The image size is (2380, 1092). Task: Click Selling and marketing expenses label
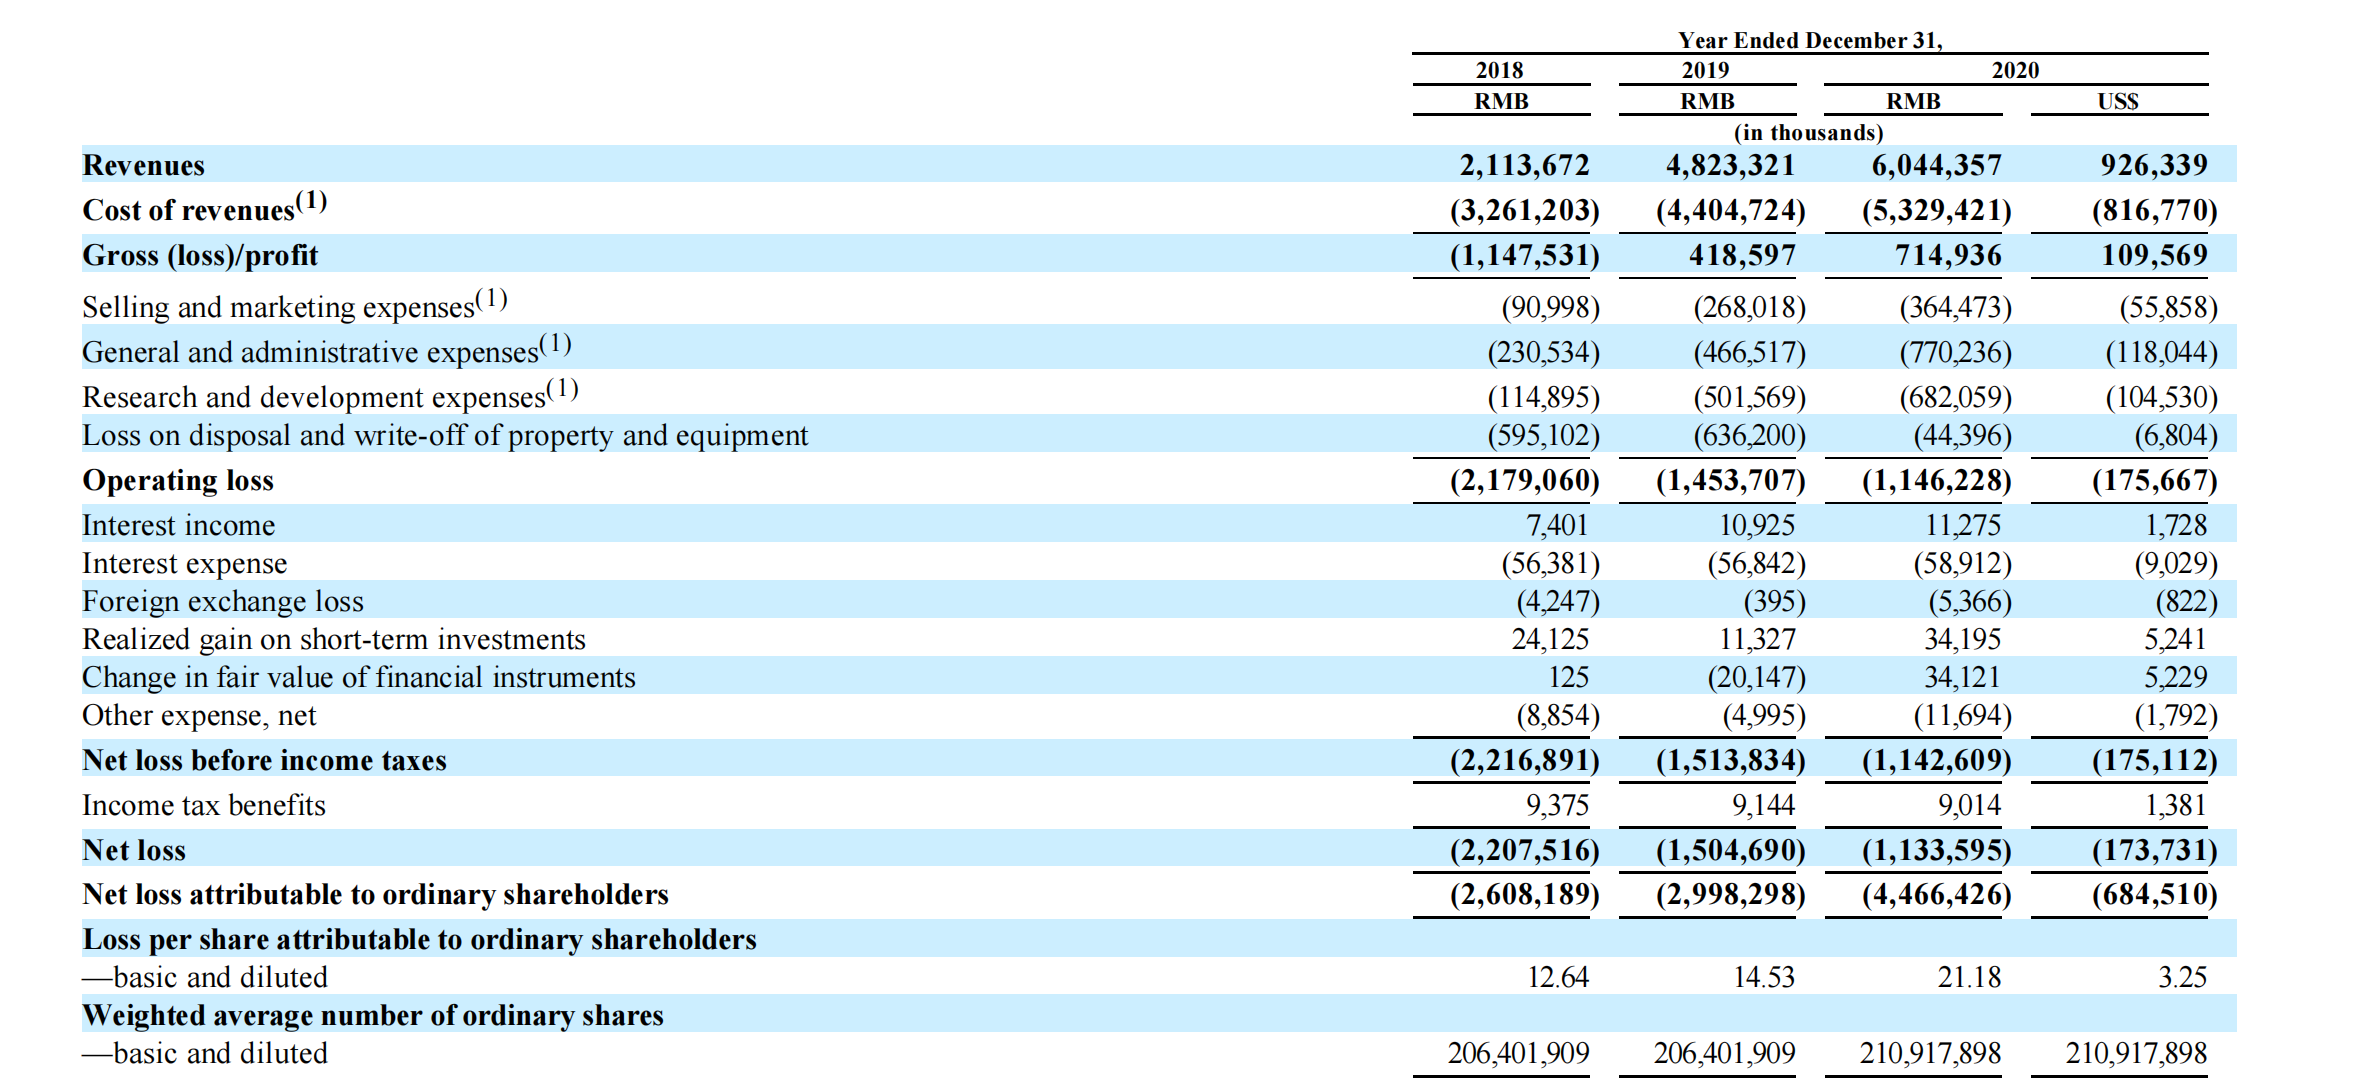coord(278,307)
